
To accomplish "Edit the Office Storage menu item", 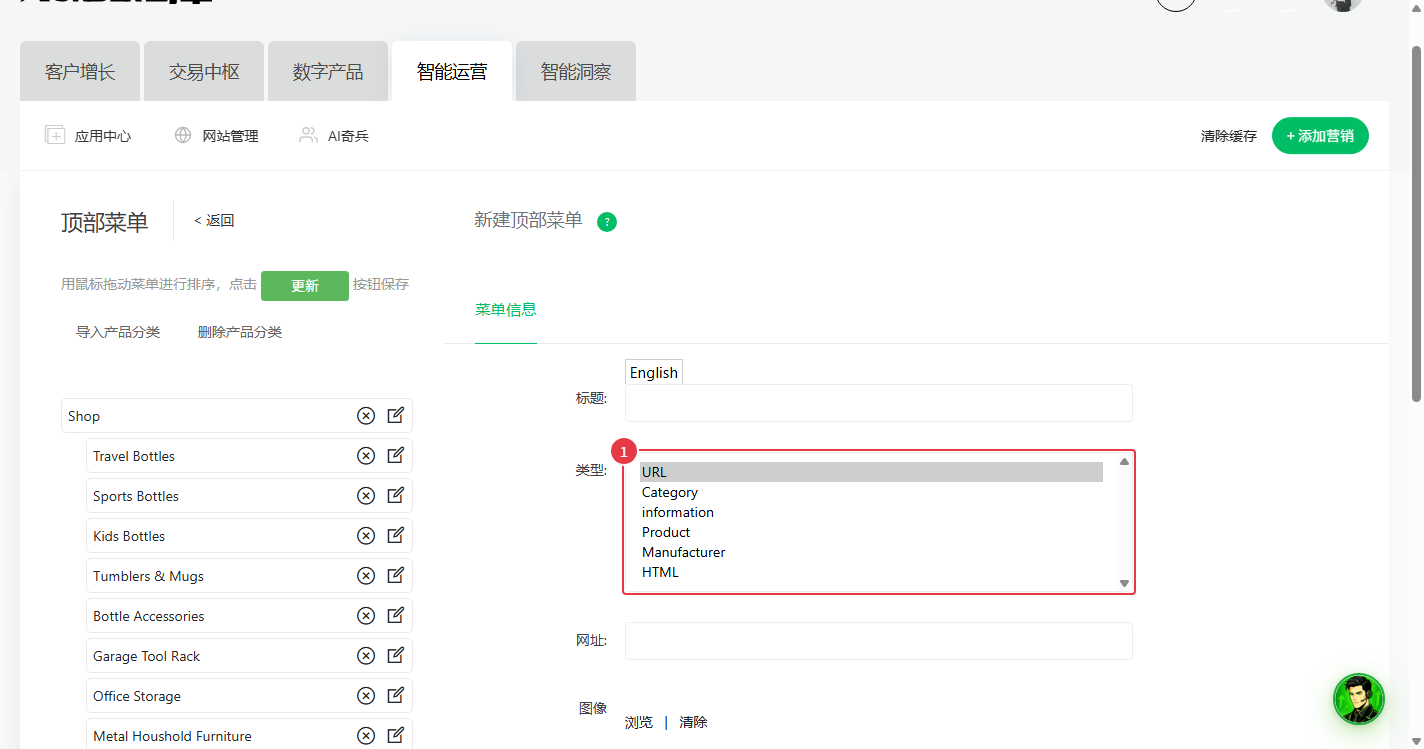I will pyautogui.click(x=396, y=695).
